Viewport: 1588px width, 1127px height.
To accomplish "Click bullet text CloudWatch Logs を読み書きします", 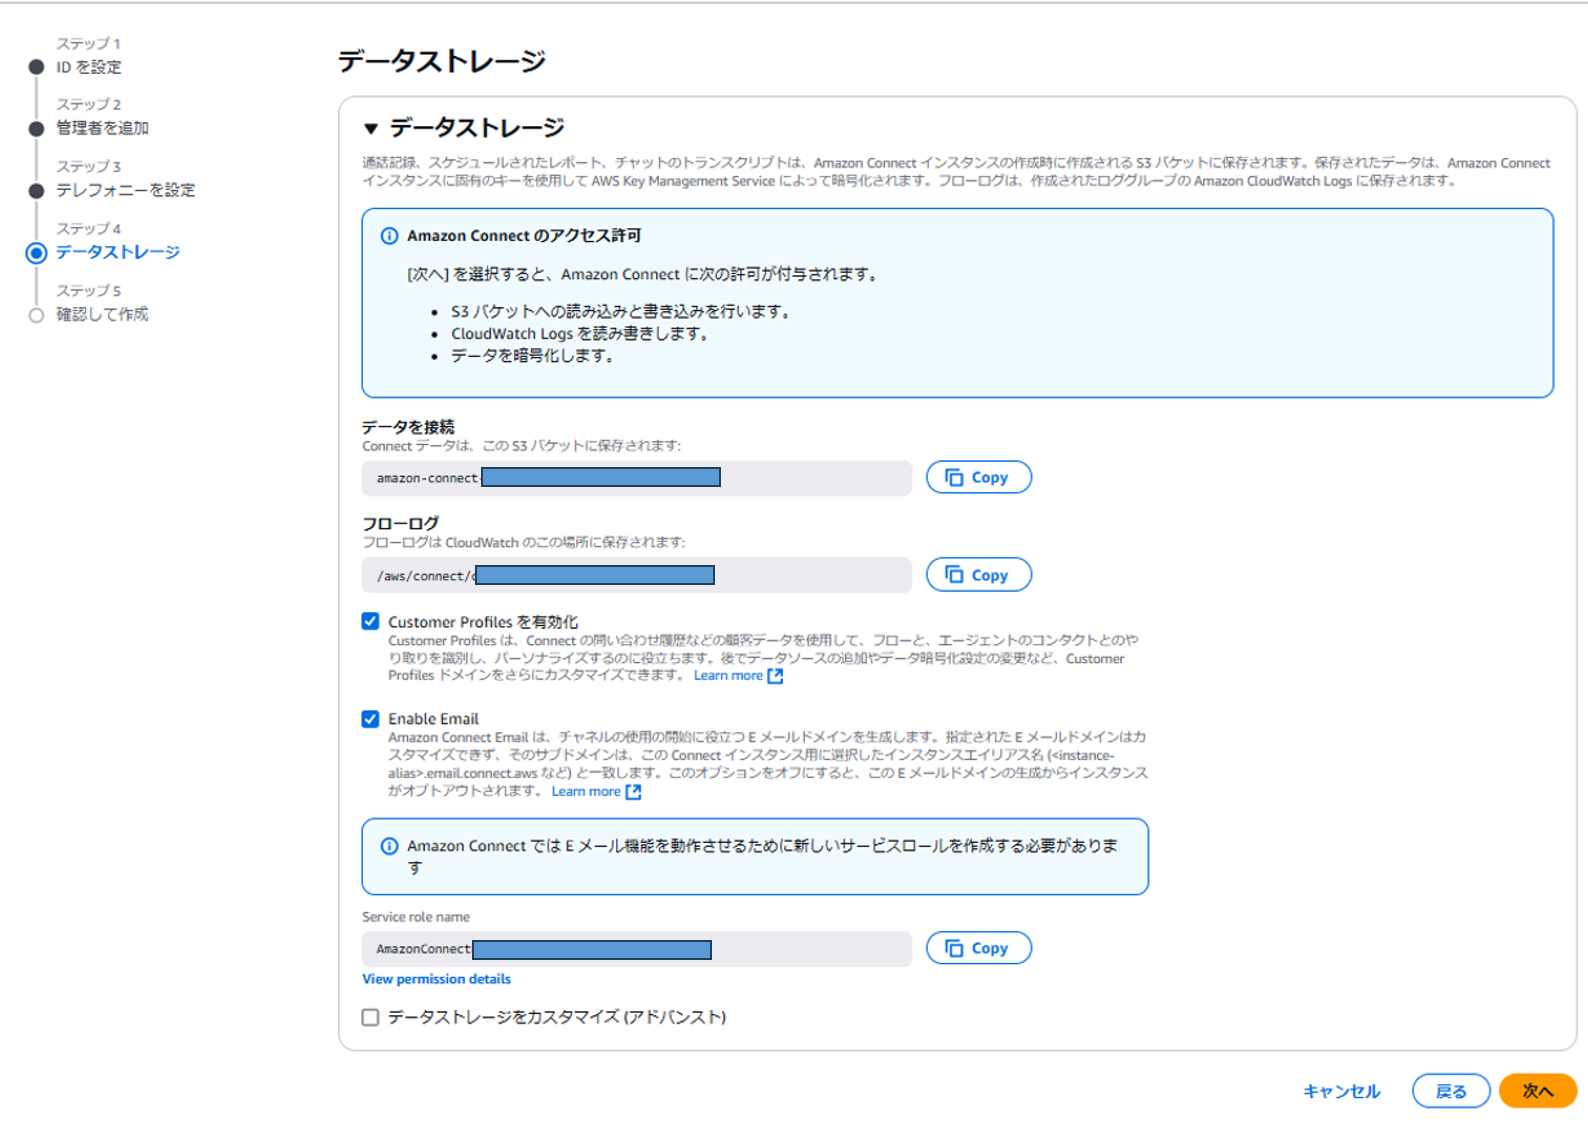I will coord(580,334).
